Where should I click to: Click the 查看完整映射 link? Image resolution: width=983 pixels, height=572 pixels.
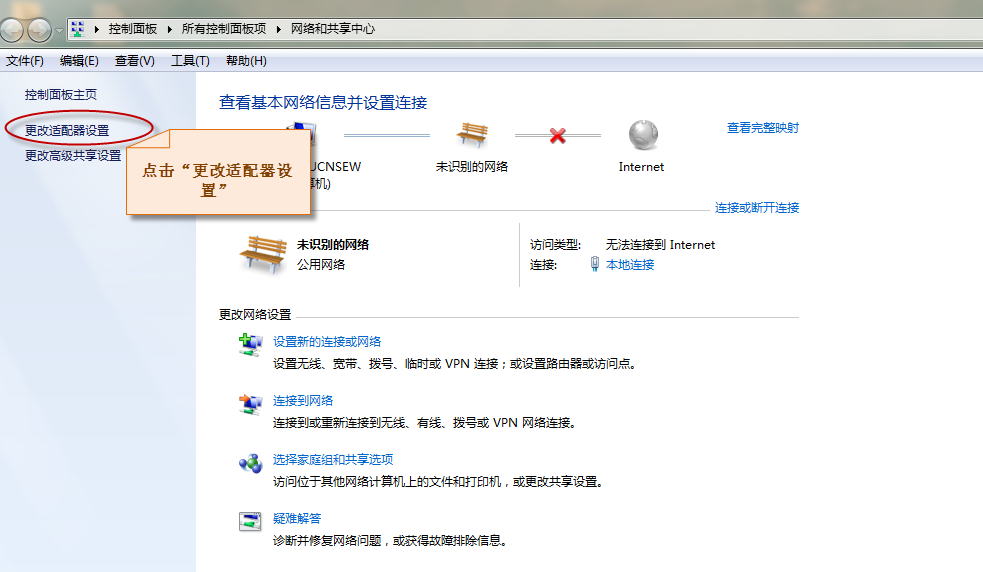pos(762,128)
